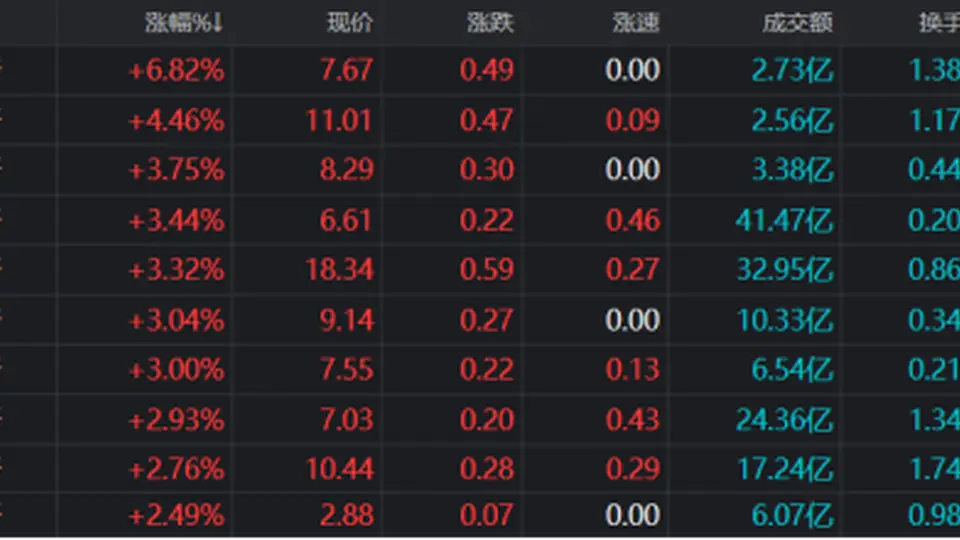Select the +3.04% cell

point(176,320)
